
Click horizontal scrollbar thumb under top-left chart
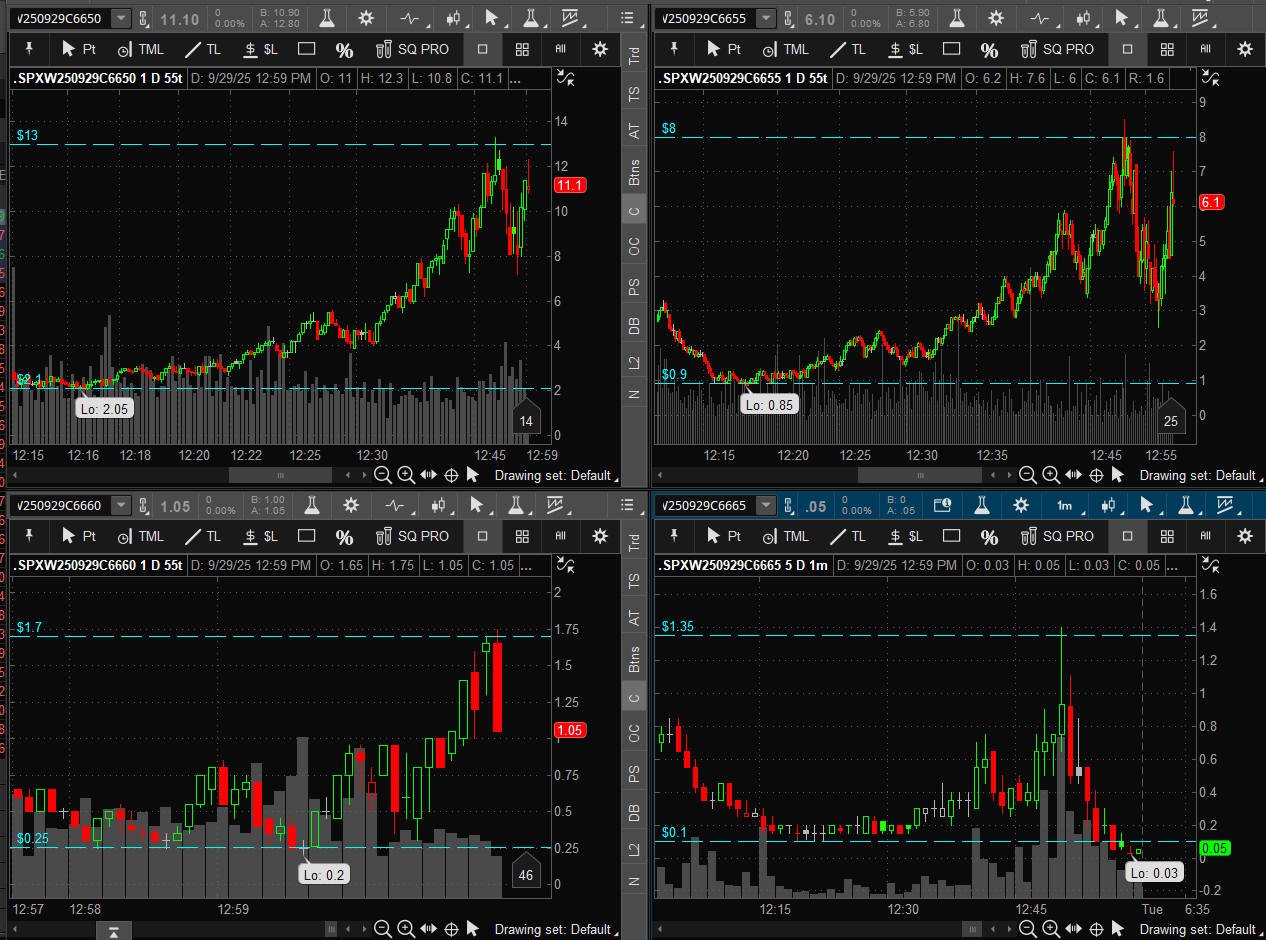[280, 476]
